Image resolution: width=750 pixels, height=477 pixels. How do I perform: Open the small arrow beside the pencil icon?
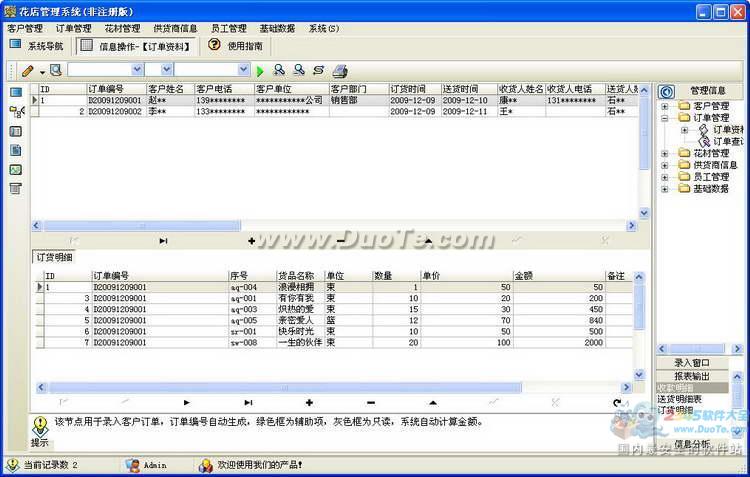(42, 72)
